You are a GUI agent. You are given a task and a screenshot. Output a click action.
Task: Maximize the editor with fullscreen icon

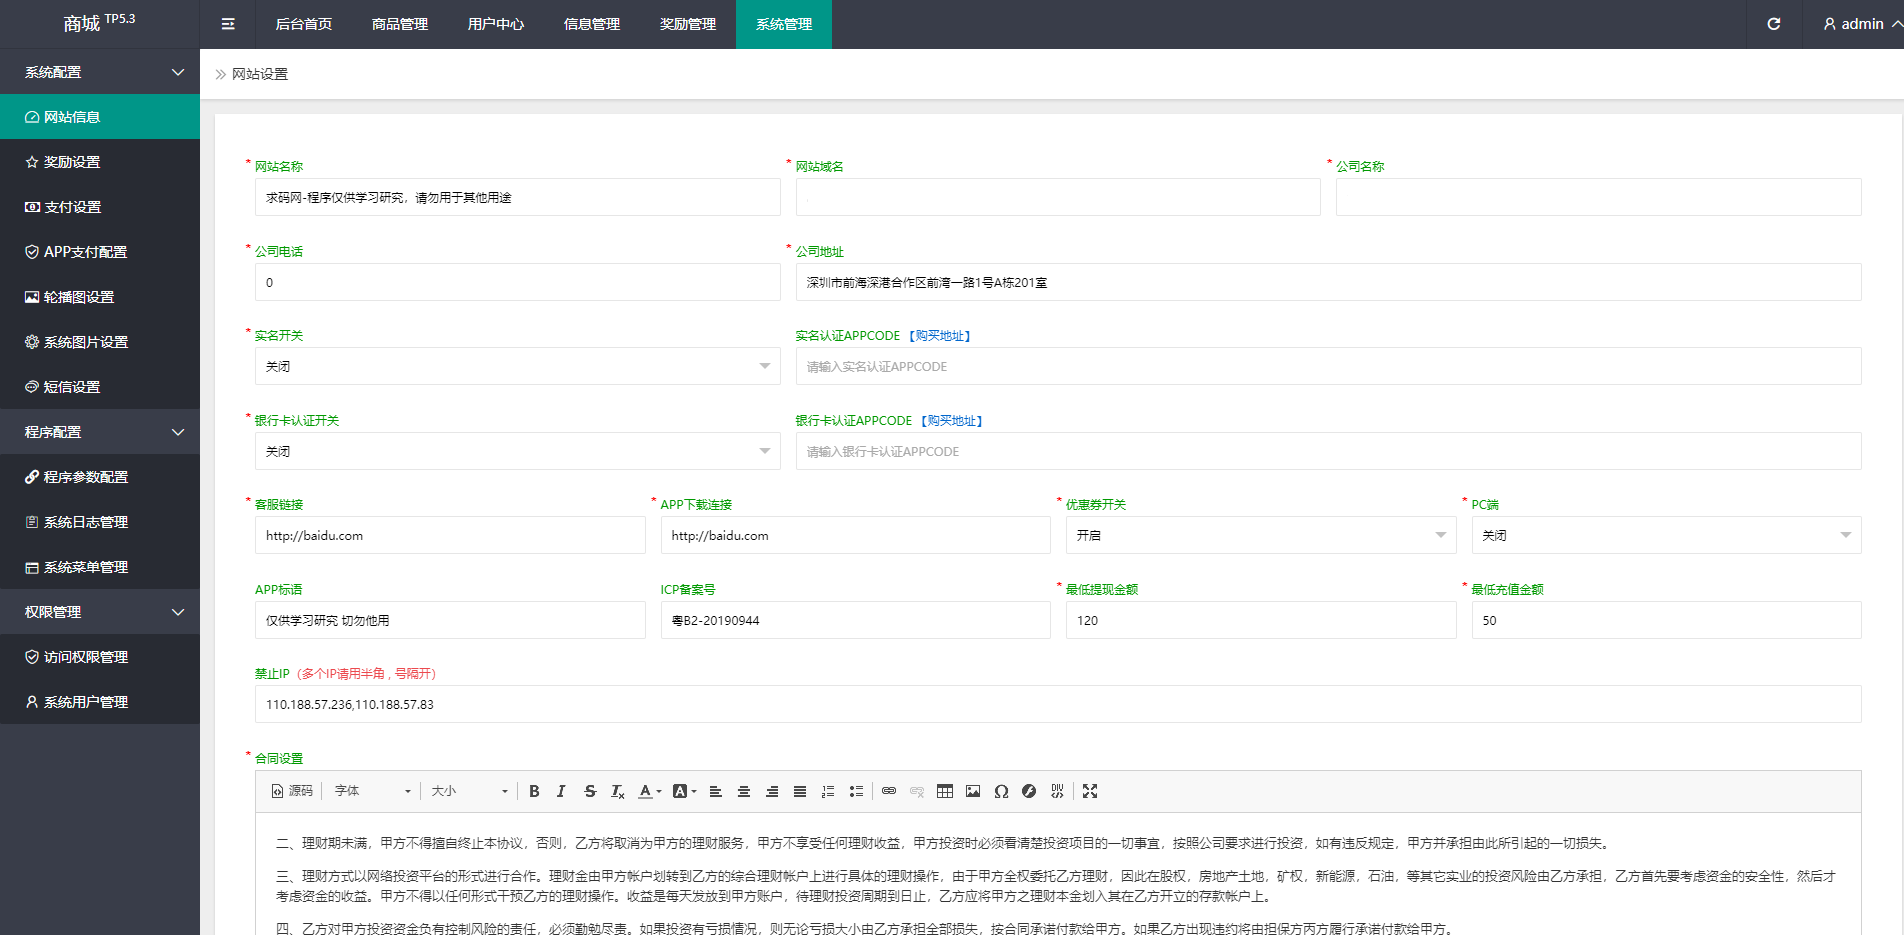1090,791
